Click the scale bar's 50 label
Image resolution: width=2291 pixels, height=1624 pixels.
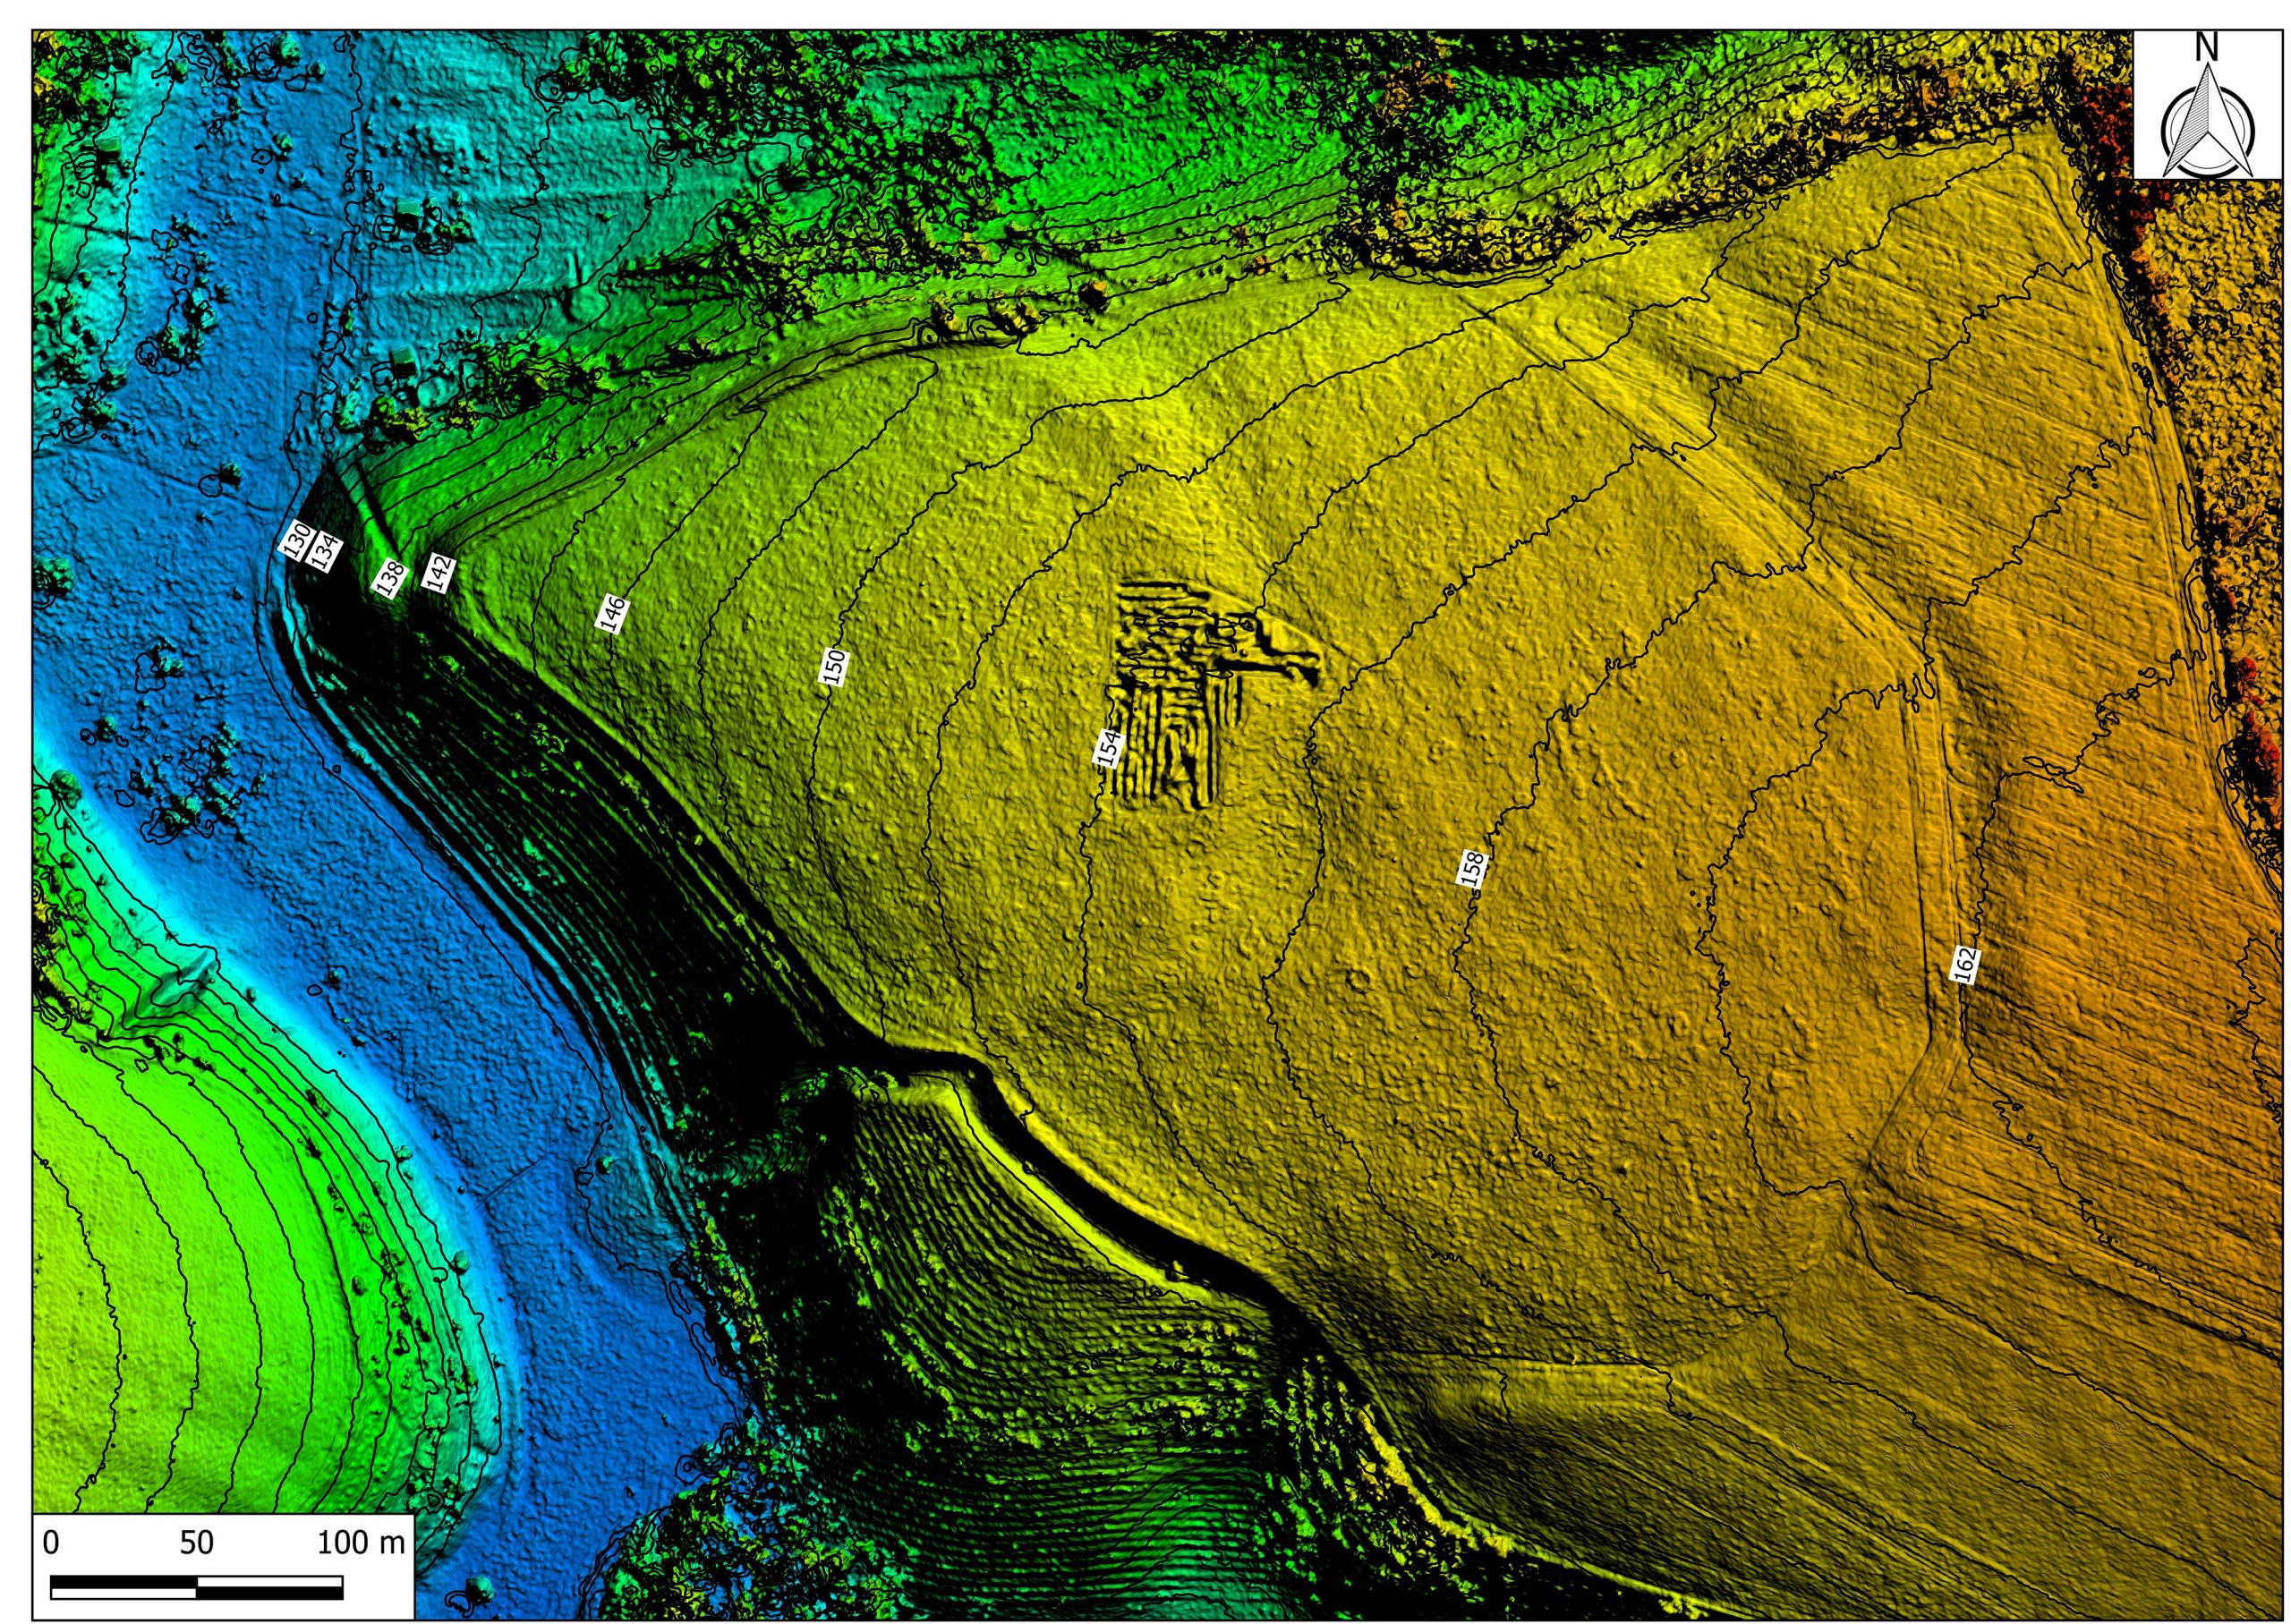197,1542
